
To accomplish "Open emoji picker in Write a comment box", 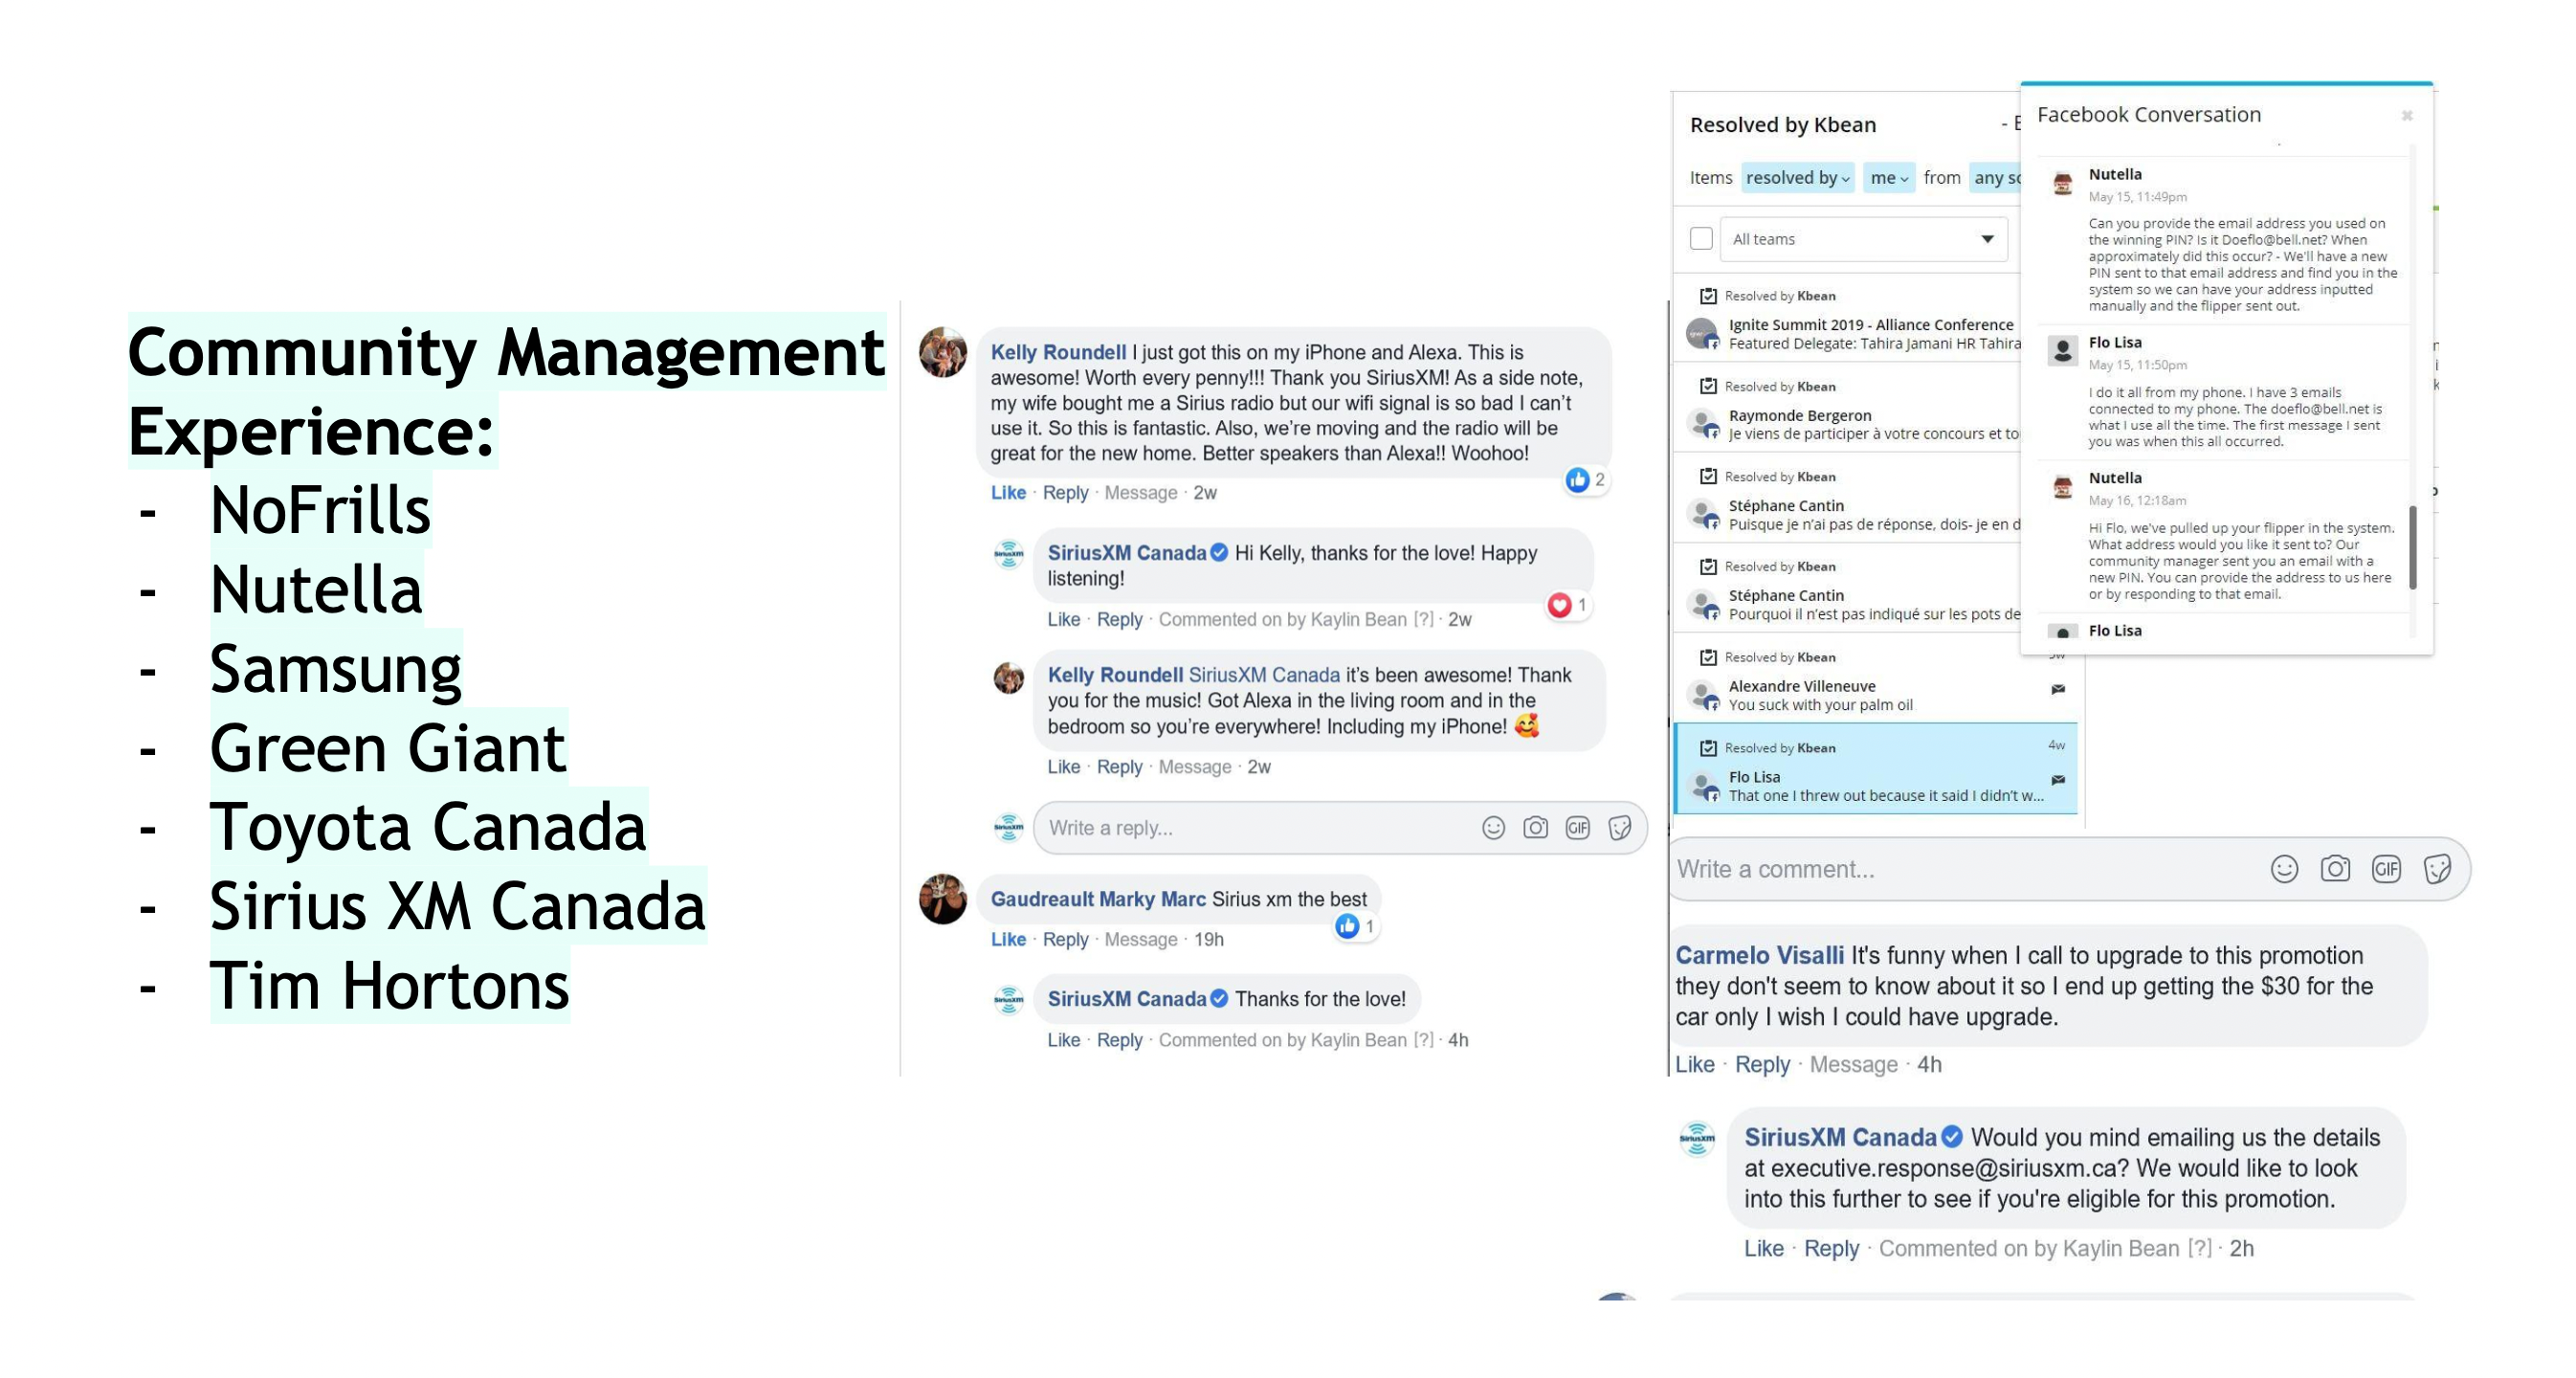I will 2284,869.
